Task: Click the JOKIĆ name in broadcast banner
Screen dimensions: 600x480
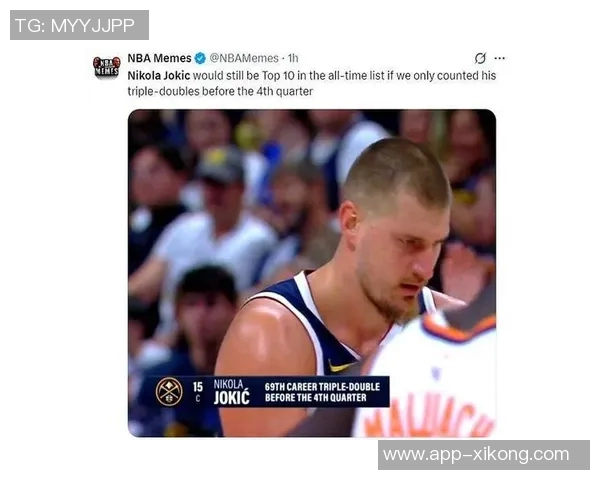Action: (x=232, y=398)
